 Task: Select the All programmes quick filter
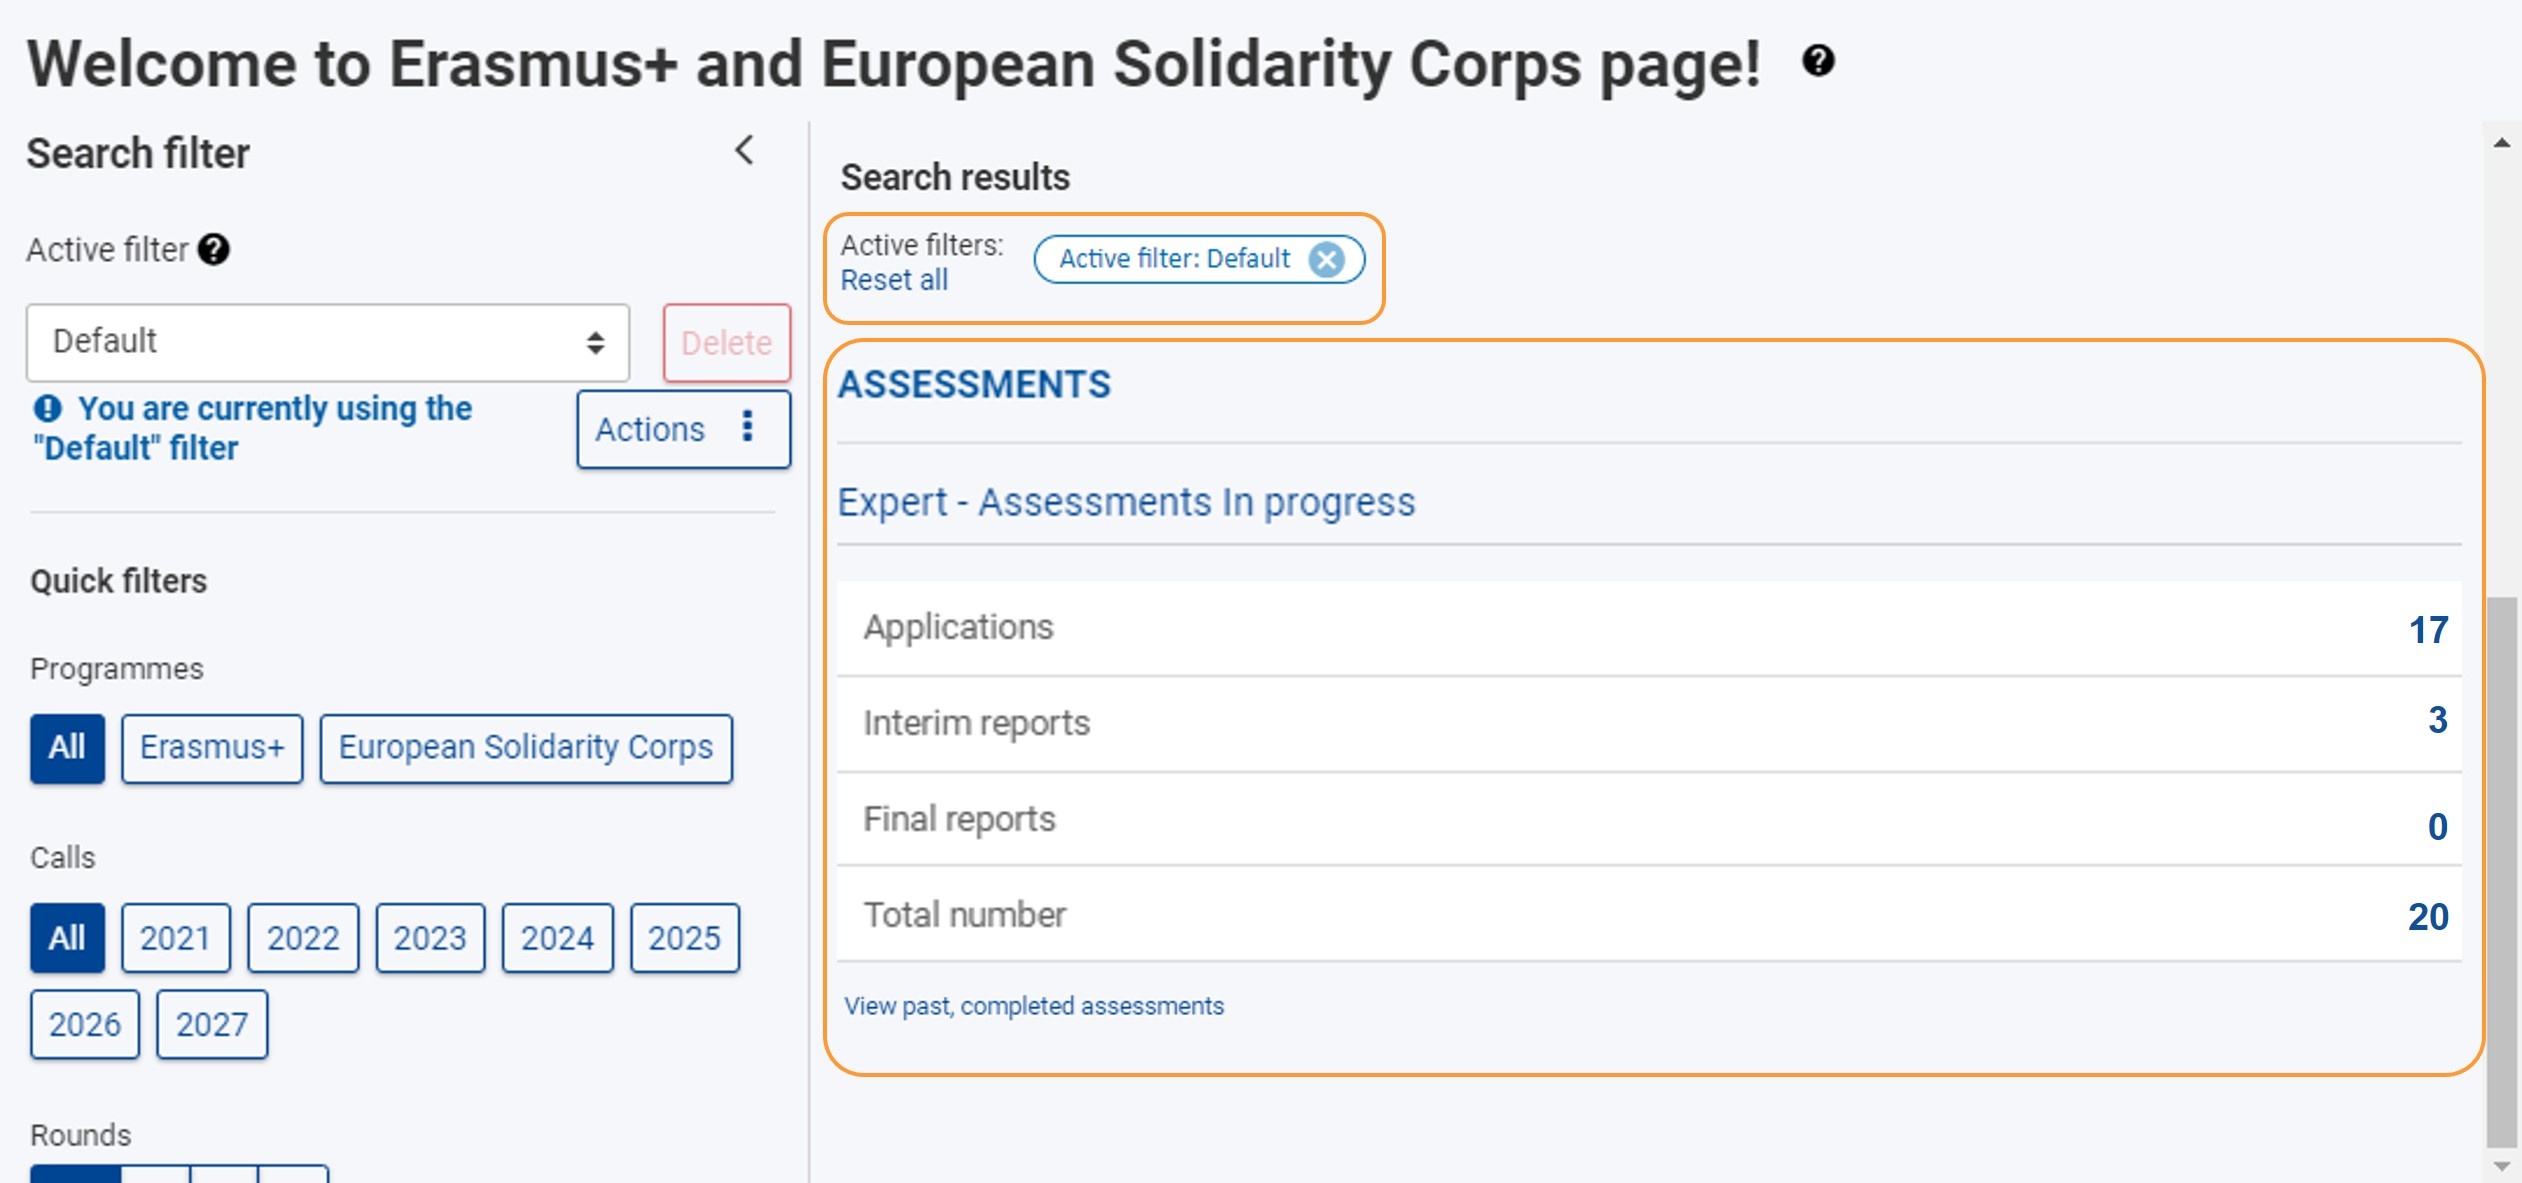click(67, 747)
